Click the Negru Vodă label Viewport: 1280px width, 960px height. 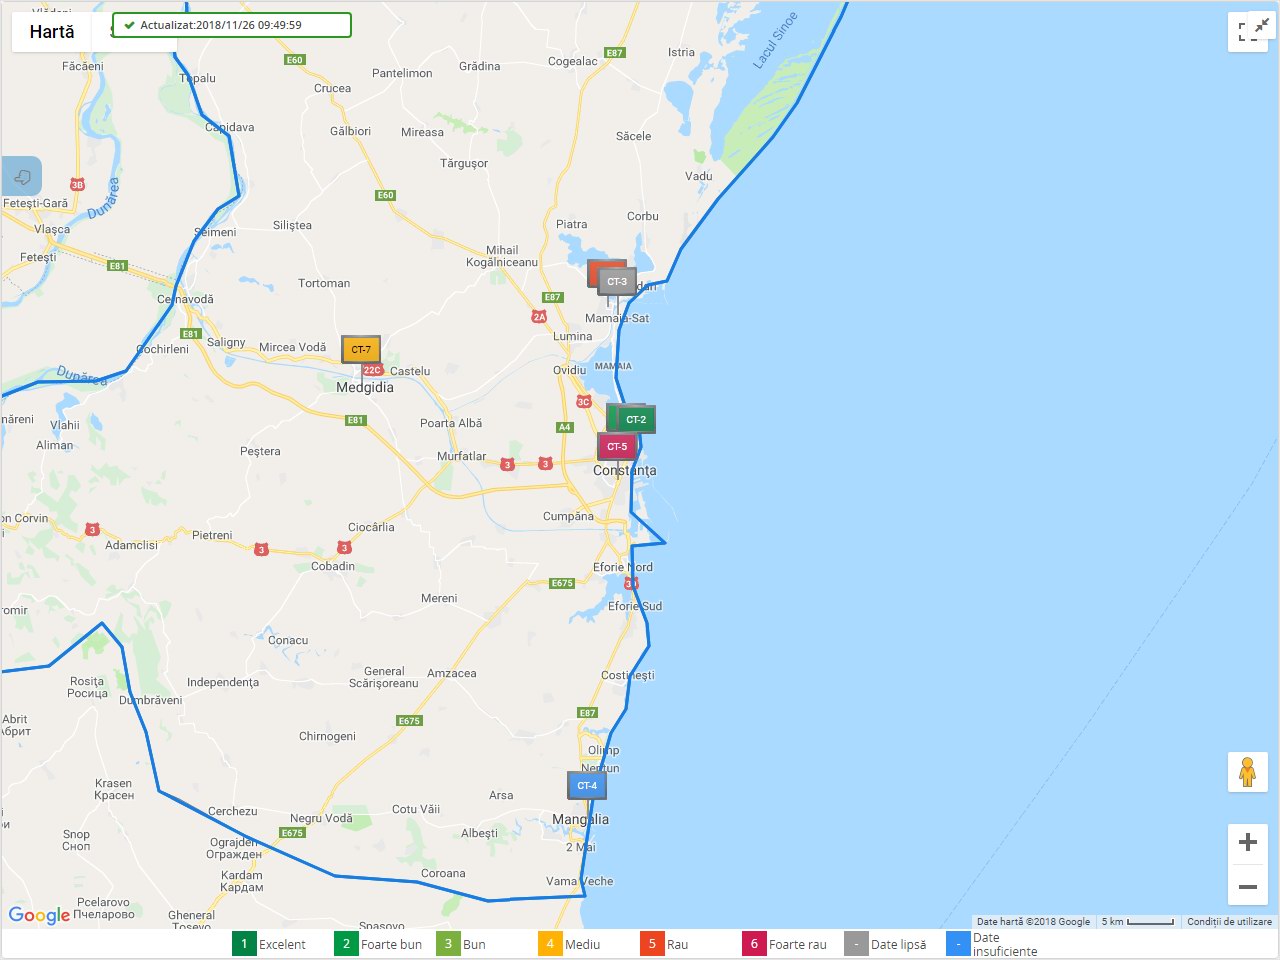point(321,818)
